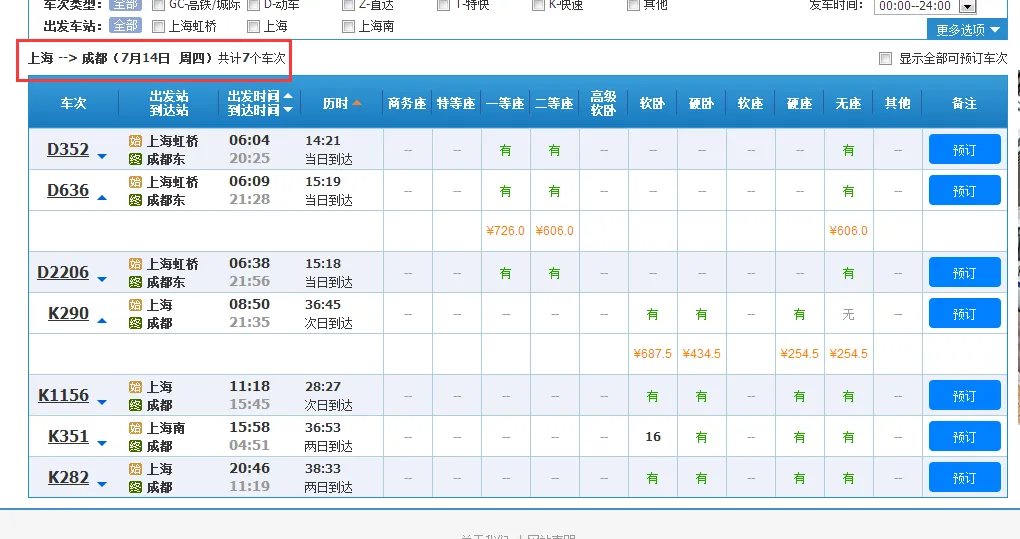Click 二等座 column header
1020x539 pixels.
(554, 103)
